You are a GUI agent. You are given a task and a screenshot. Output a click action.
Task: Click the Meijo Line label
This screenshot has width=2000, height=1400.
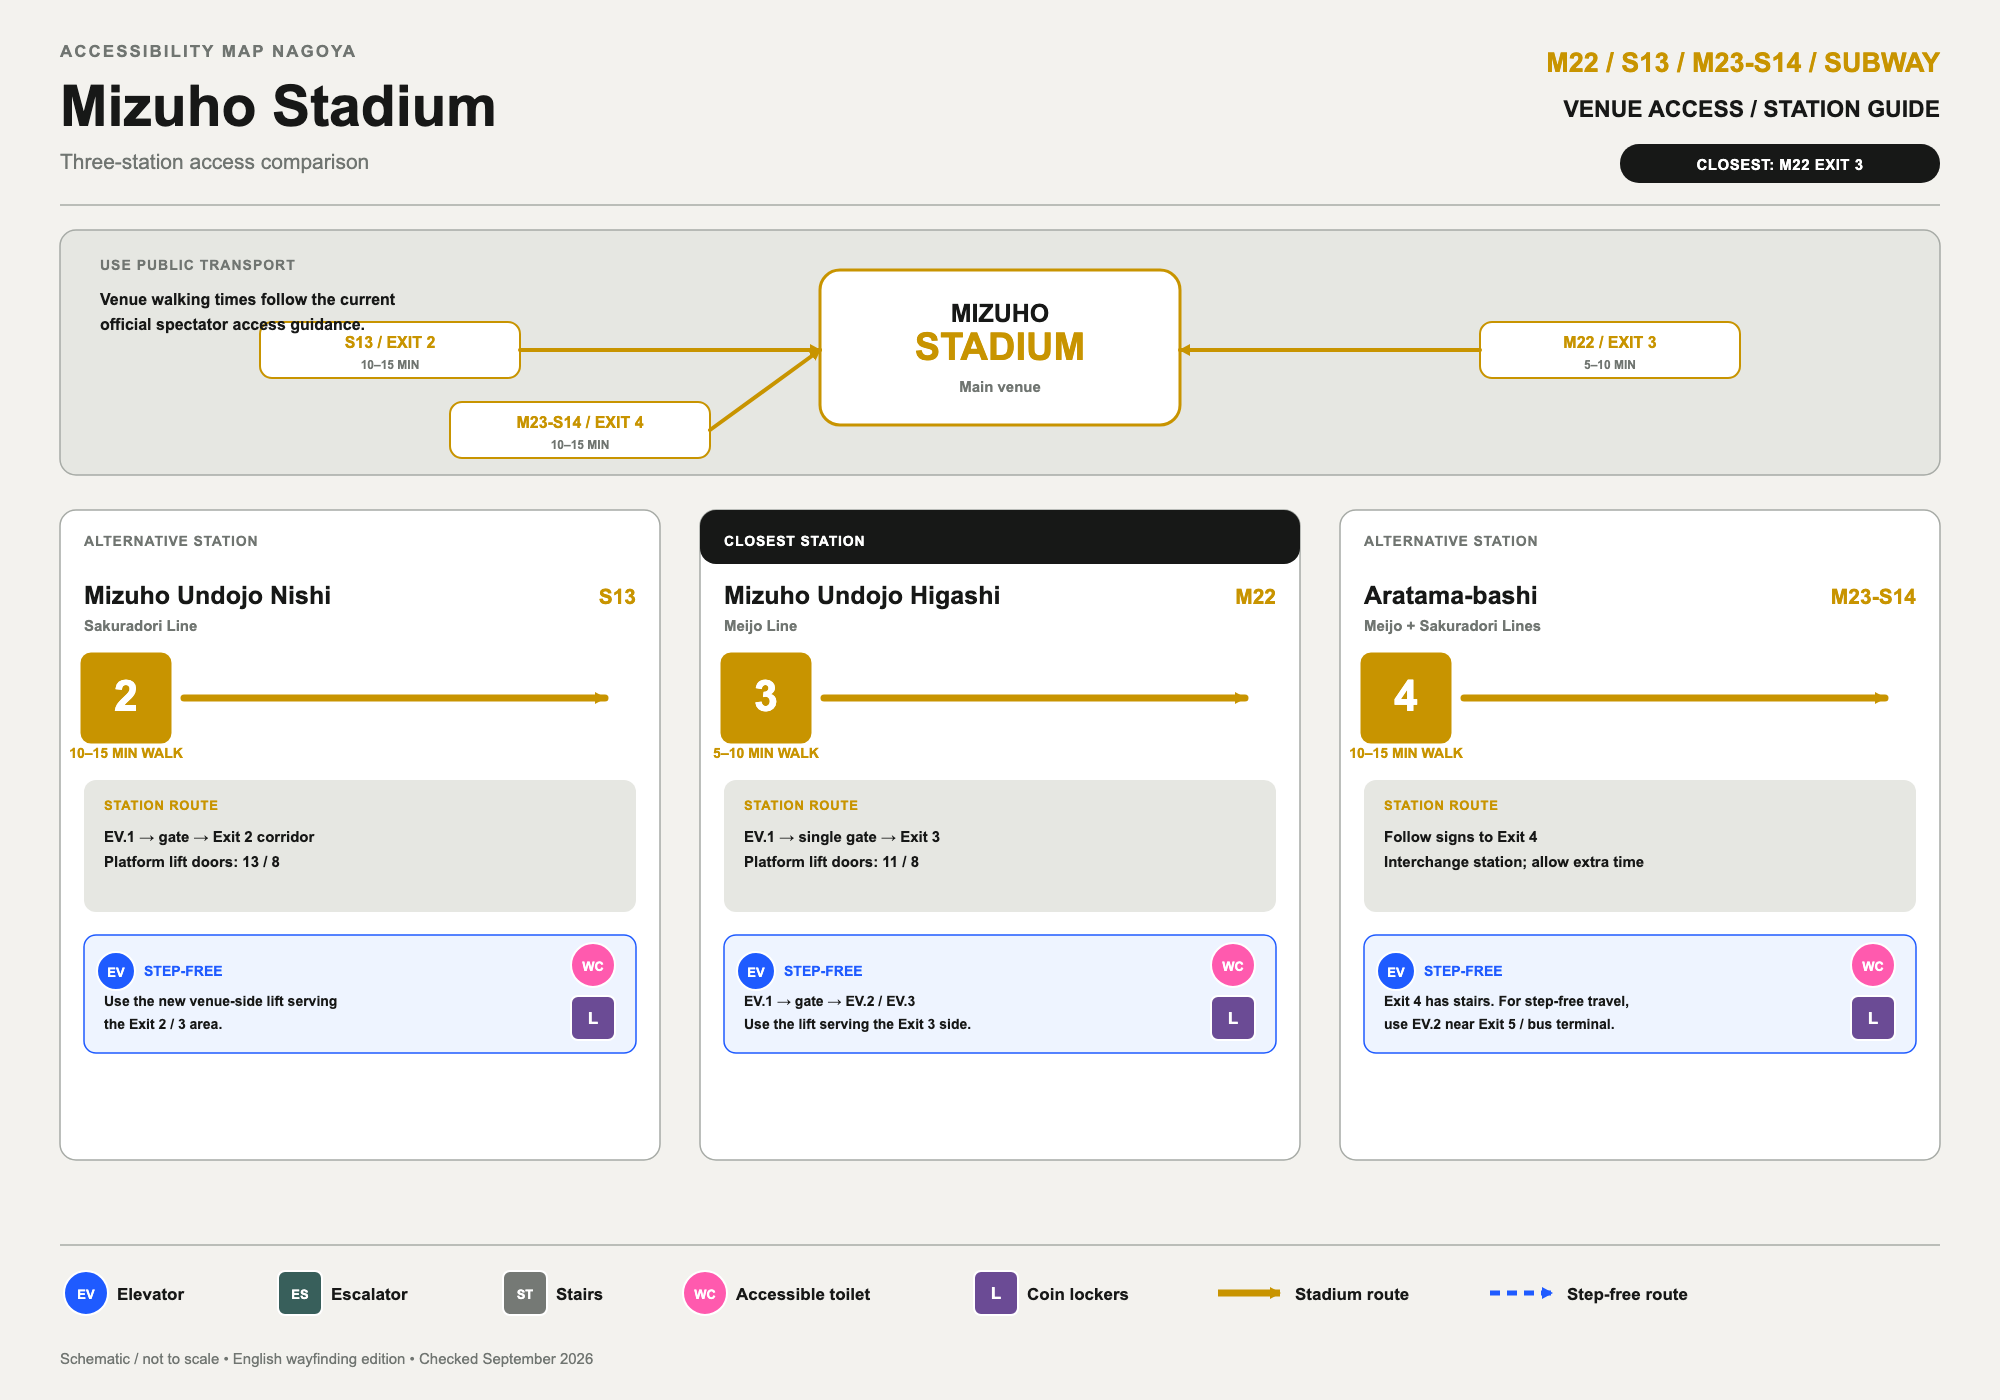click(761, 626)
